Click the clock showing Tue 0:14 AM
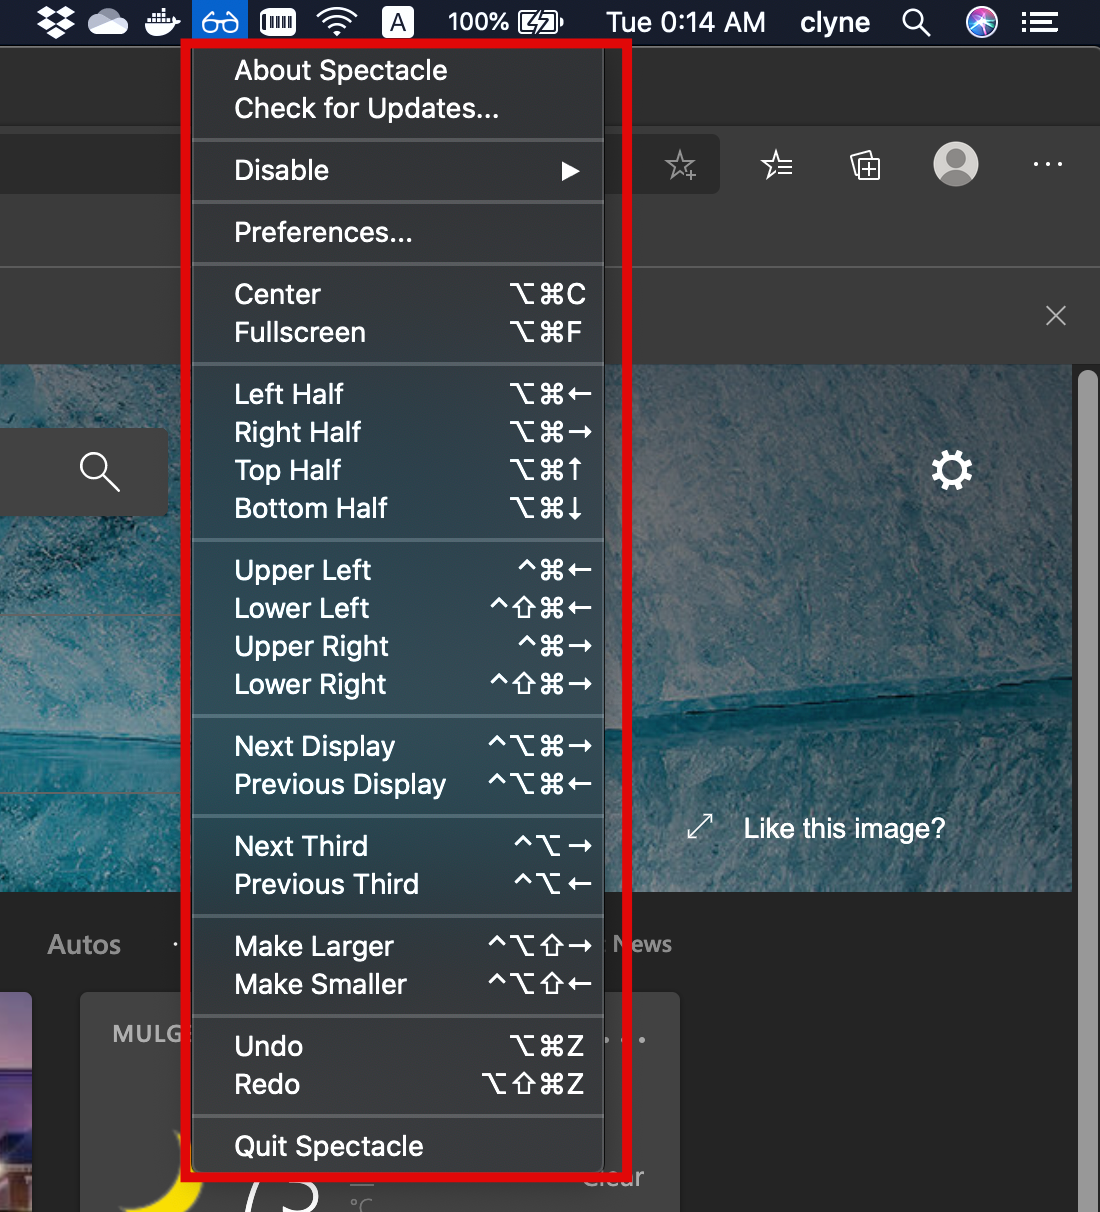The height and width of the screenshot is (1212, 1100). pyautogui.click(x=686, y=22)
